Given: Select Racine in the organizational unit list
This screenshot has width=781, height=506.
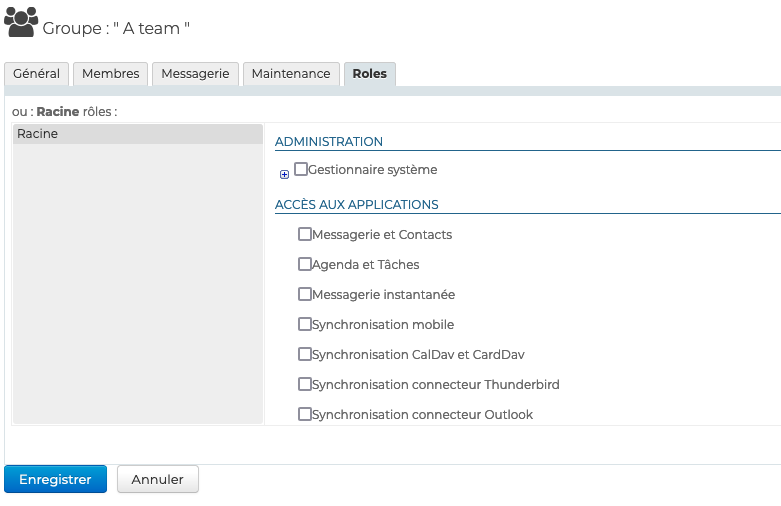Looking at the screenshot, I should pyautogui.click(x=137, y=134).
